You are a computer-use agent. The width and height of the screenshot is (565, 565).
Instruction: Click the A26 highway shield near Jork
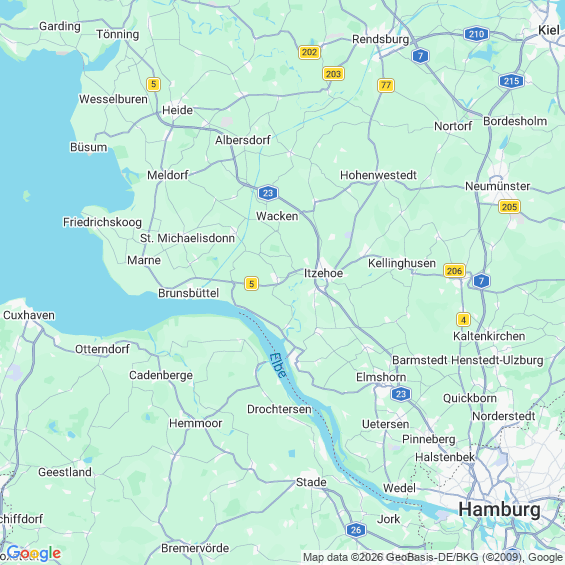point(356,530)
